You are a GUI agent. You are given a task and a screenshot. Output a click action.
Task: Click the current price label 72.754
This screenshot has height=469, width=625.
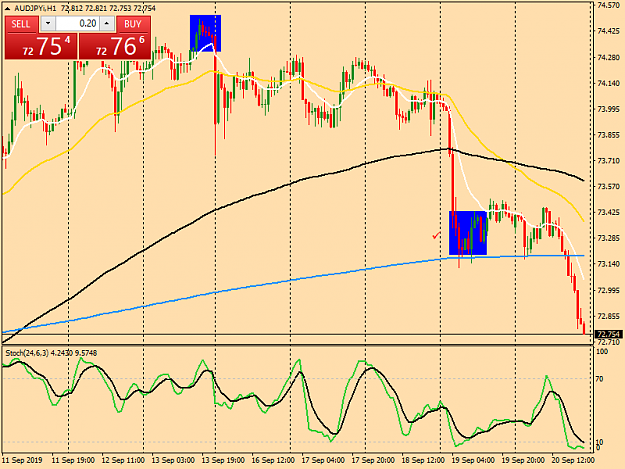[608, 334]
